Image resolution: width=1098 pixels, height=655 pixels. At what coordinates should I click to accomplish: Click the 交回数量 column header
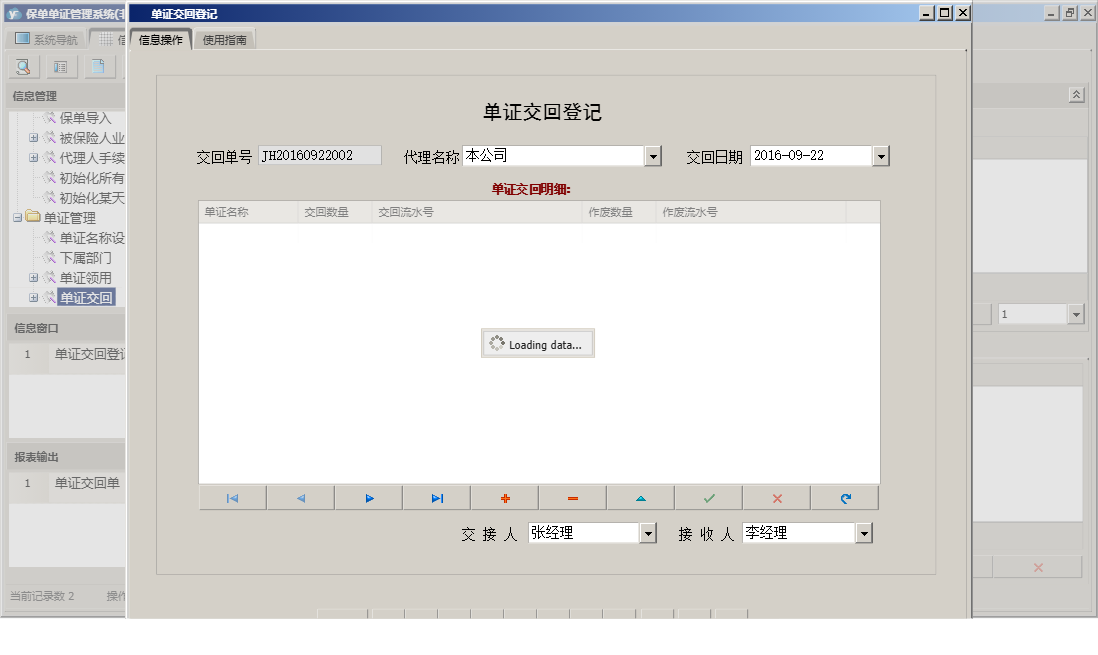(335, 212)
